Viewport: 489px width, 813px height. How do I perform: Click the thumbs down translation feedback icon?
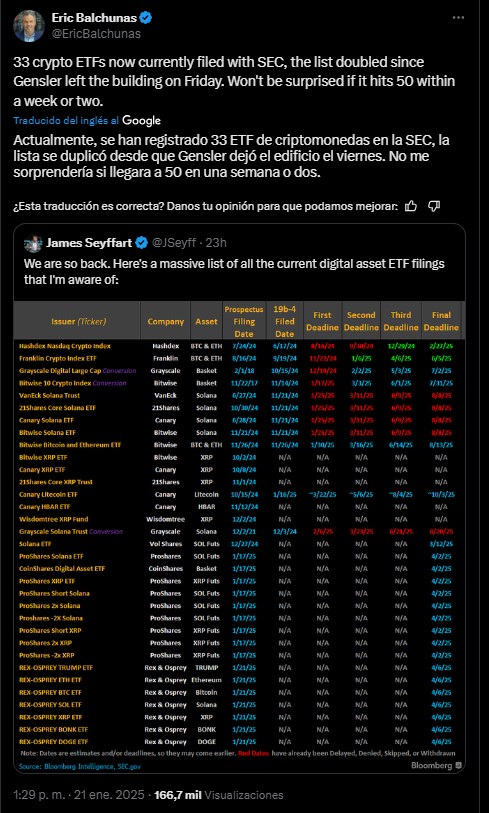[x=434, y=206]
